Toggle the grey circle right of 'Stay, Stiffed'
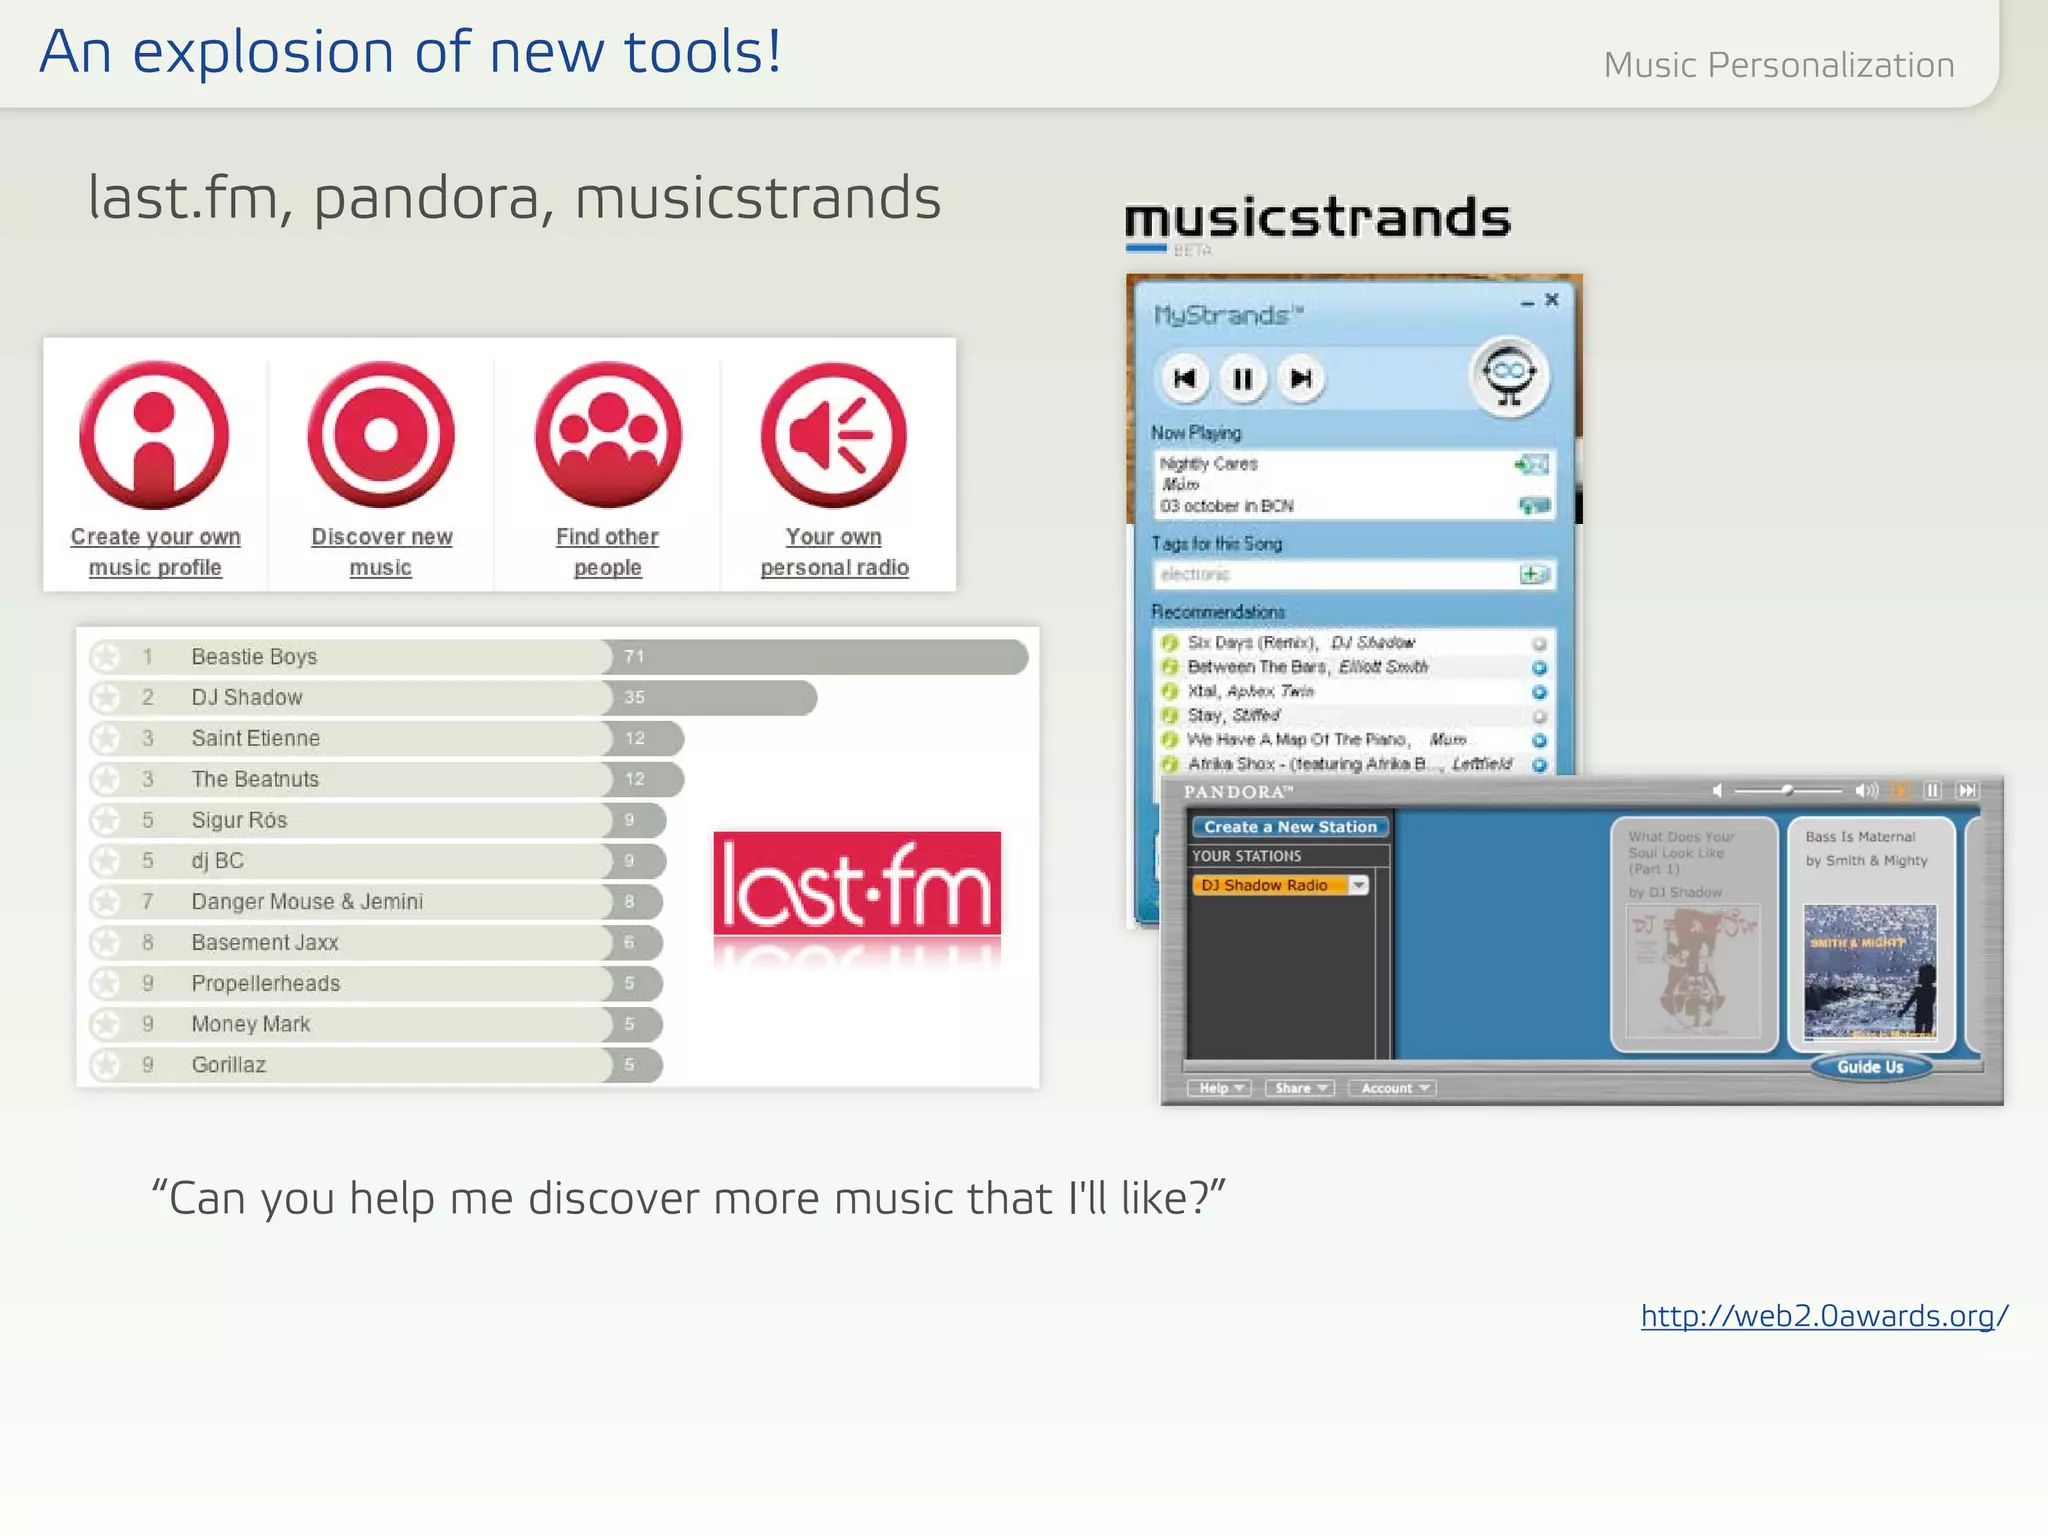2048x1536 pixels. [x=1539, y=716]
